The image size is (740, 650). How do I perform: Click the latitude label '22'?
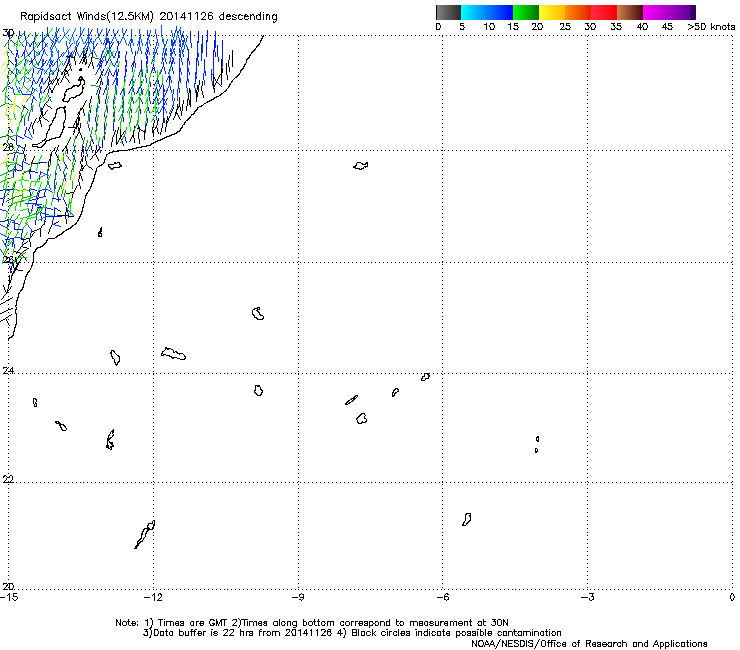[8, 479]
